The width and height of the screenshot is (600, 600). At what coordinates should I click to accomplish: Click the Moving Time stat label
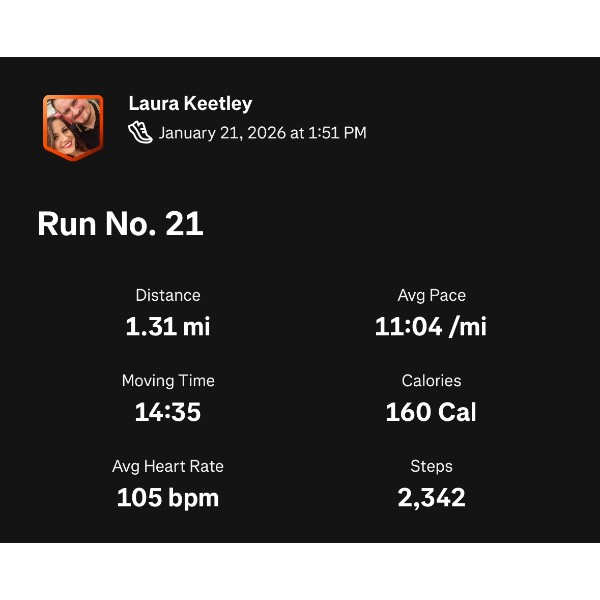coord(168,381)
